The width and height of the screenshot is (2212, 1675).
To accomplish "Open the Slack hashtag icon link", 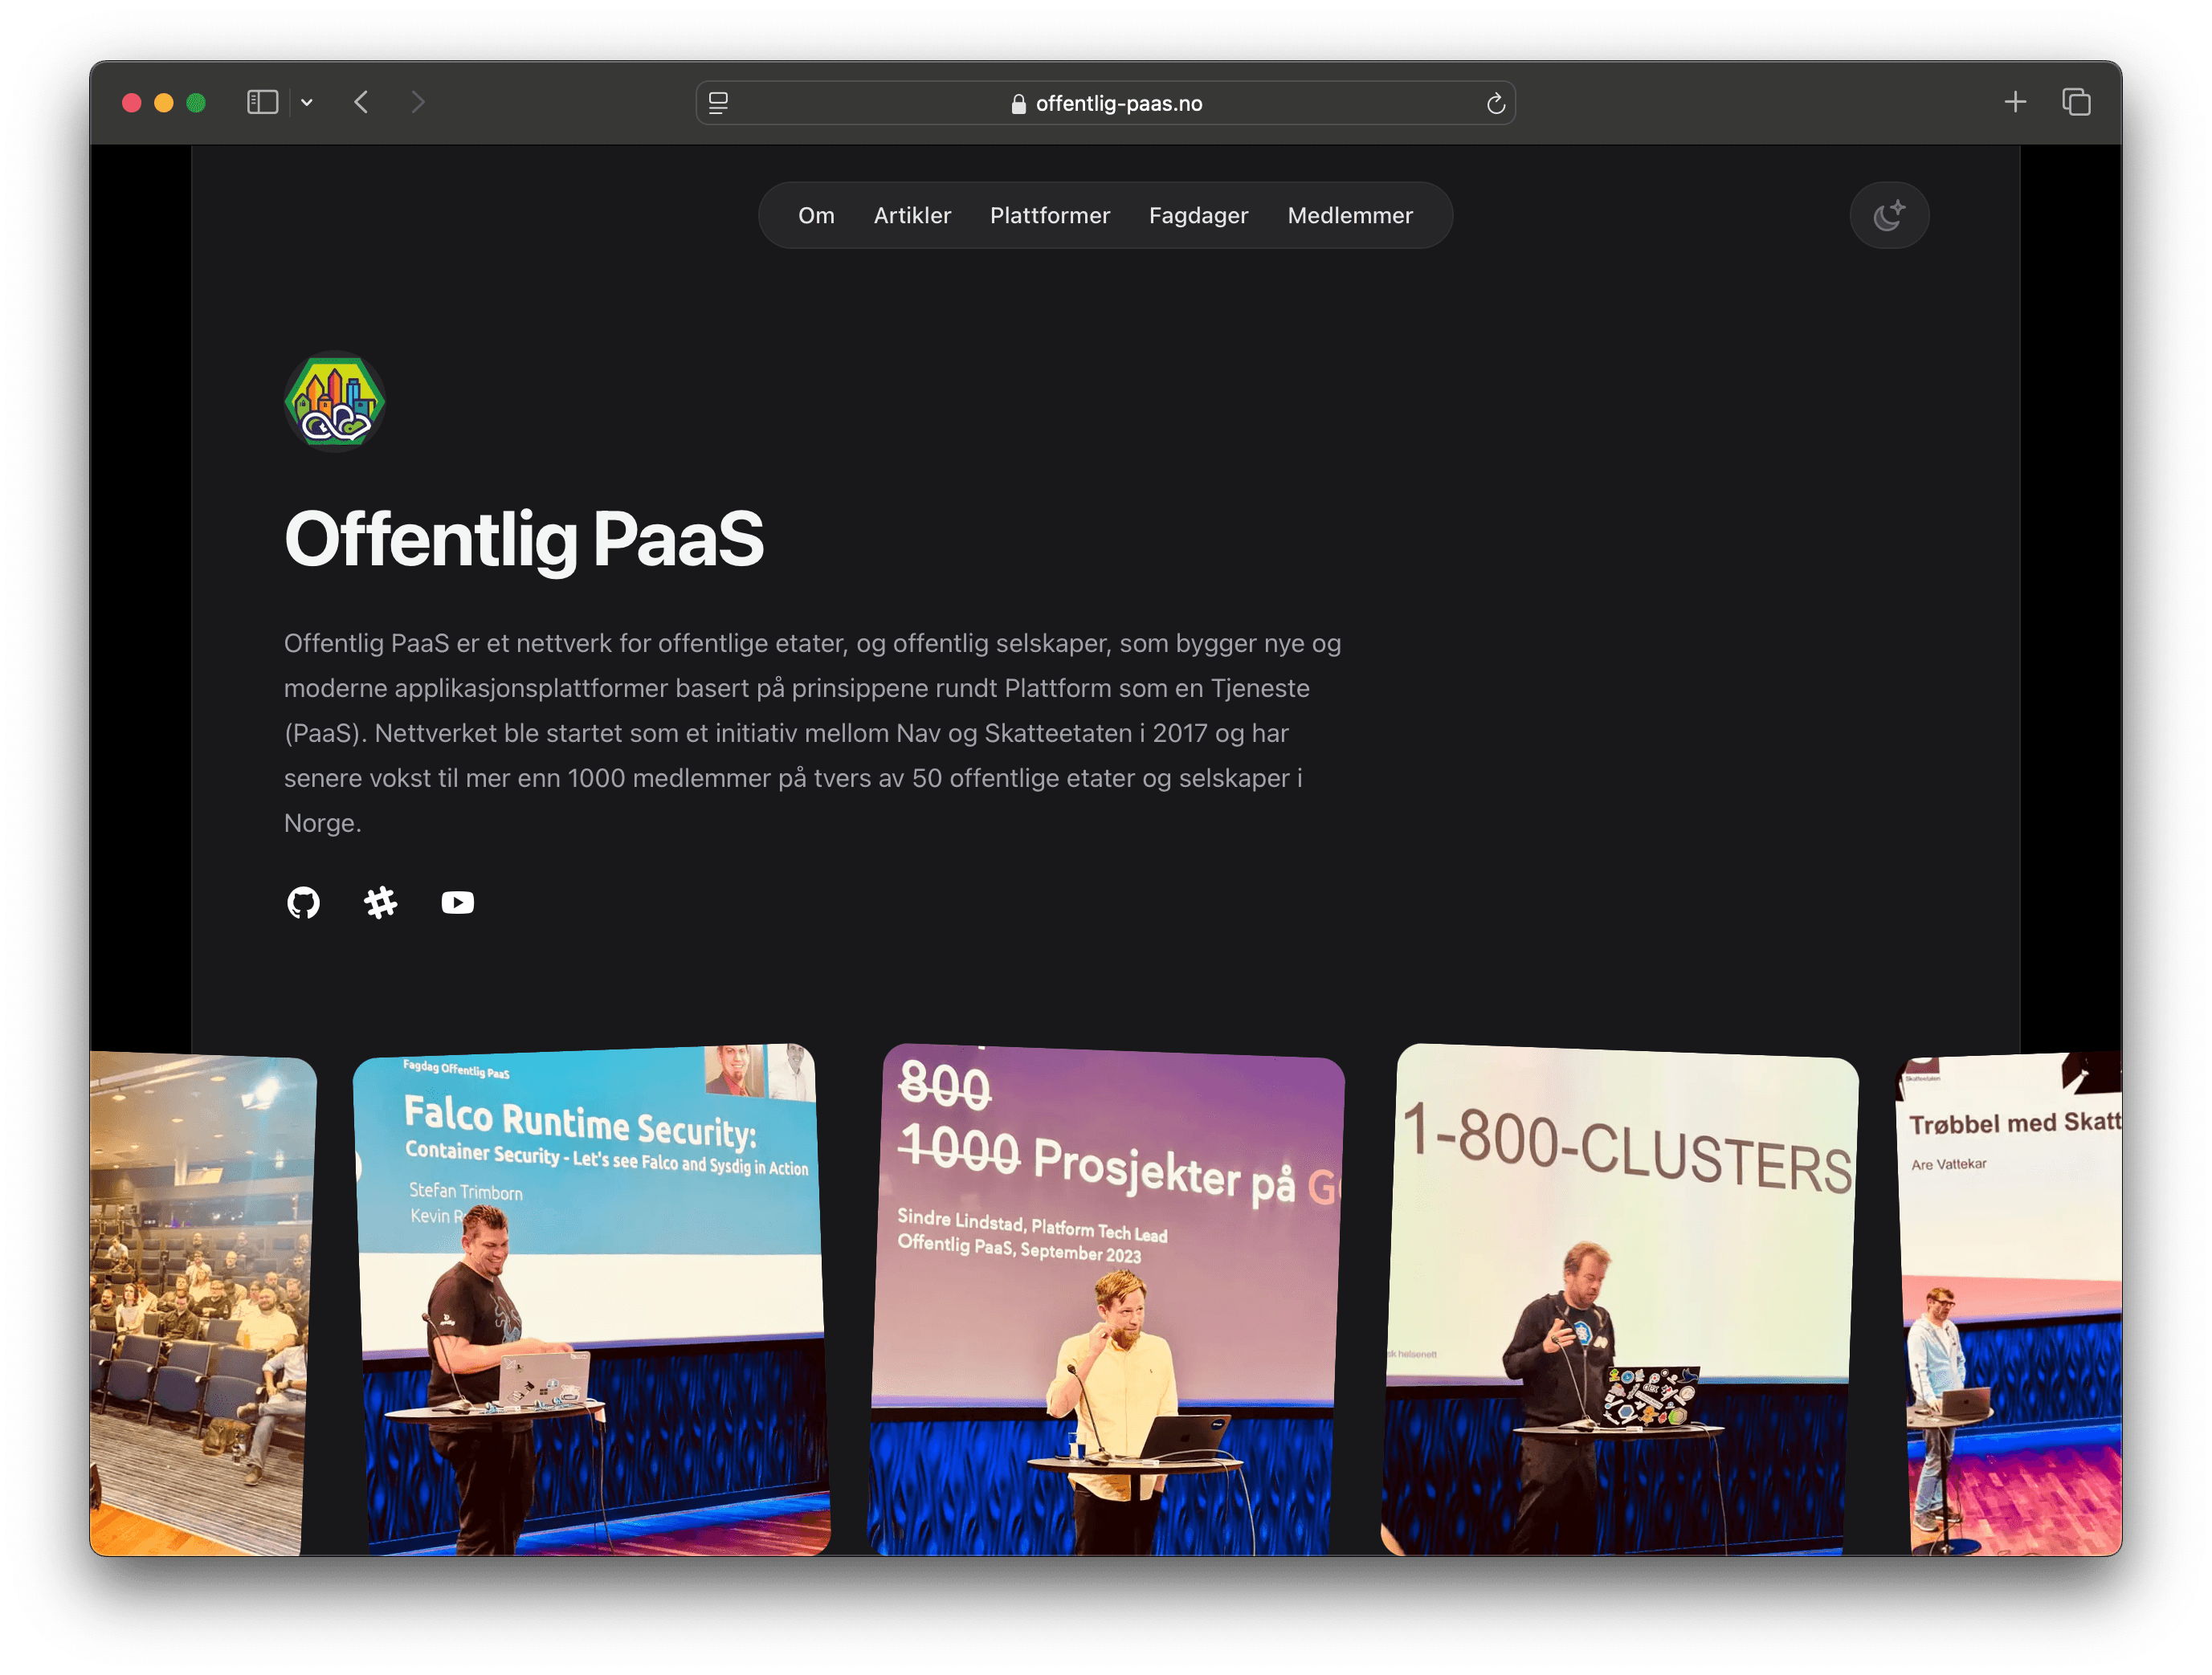I will [x=380, y=903].
